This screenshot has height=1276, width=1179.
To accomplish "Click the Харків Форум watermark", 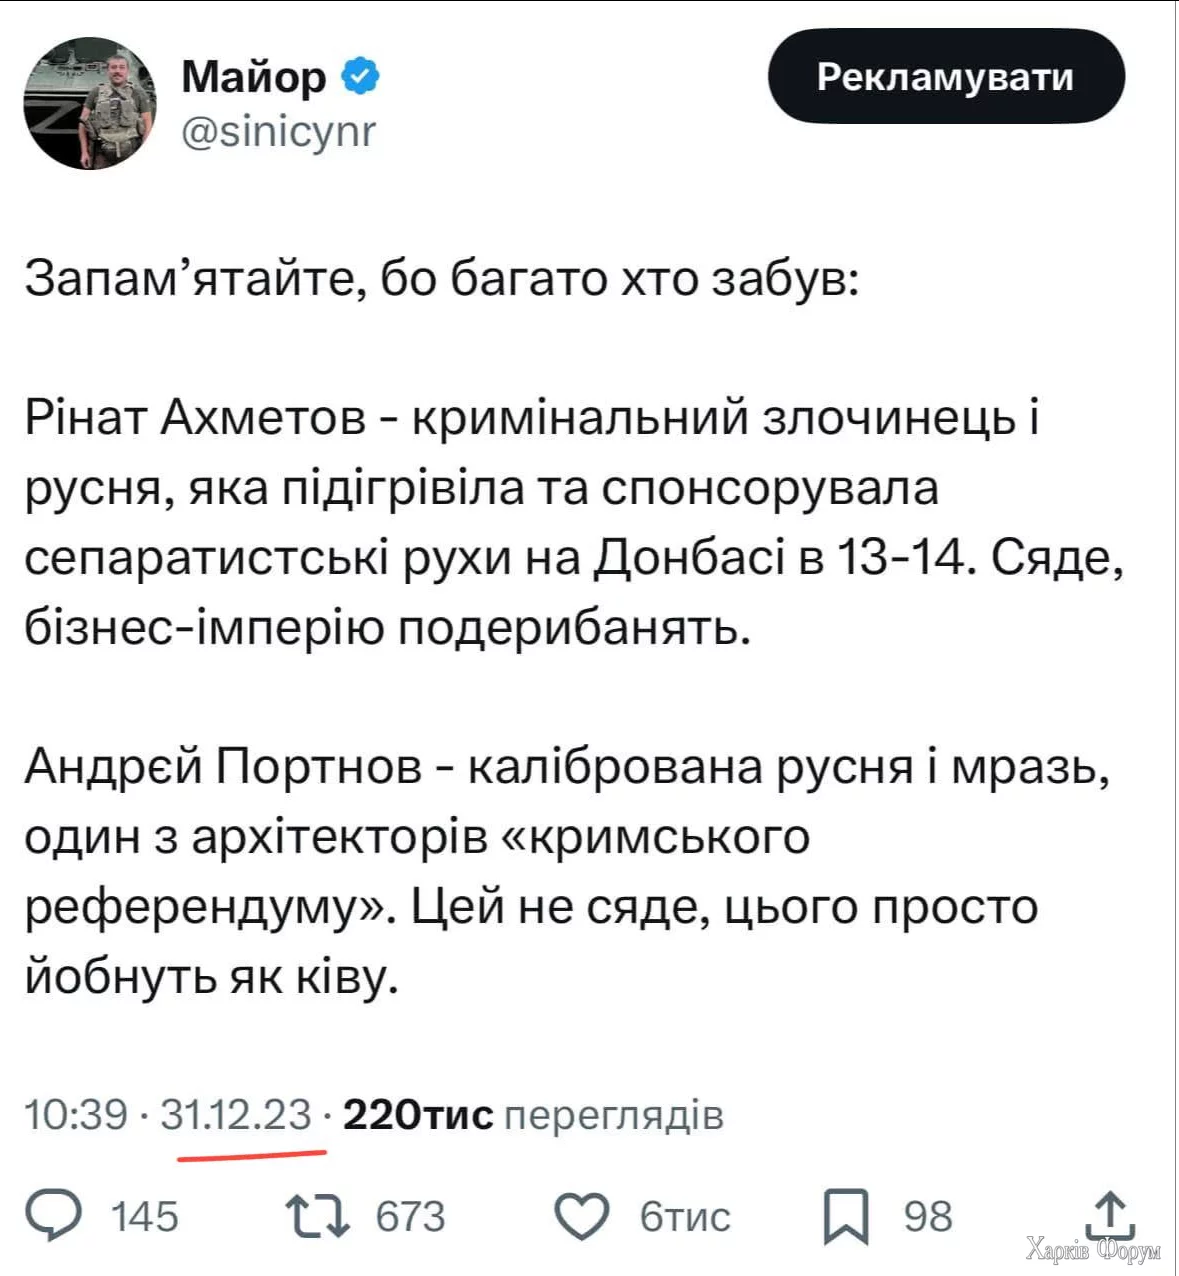I will click(x=1092, y=1249).
